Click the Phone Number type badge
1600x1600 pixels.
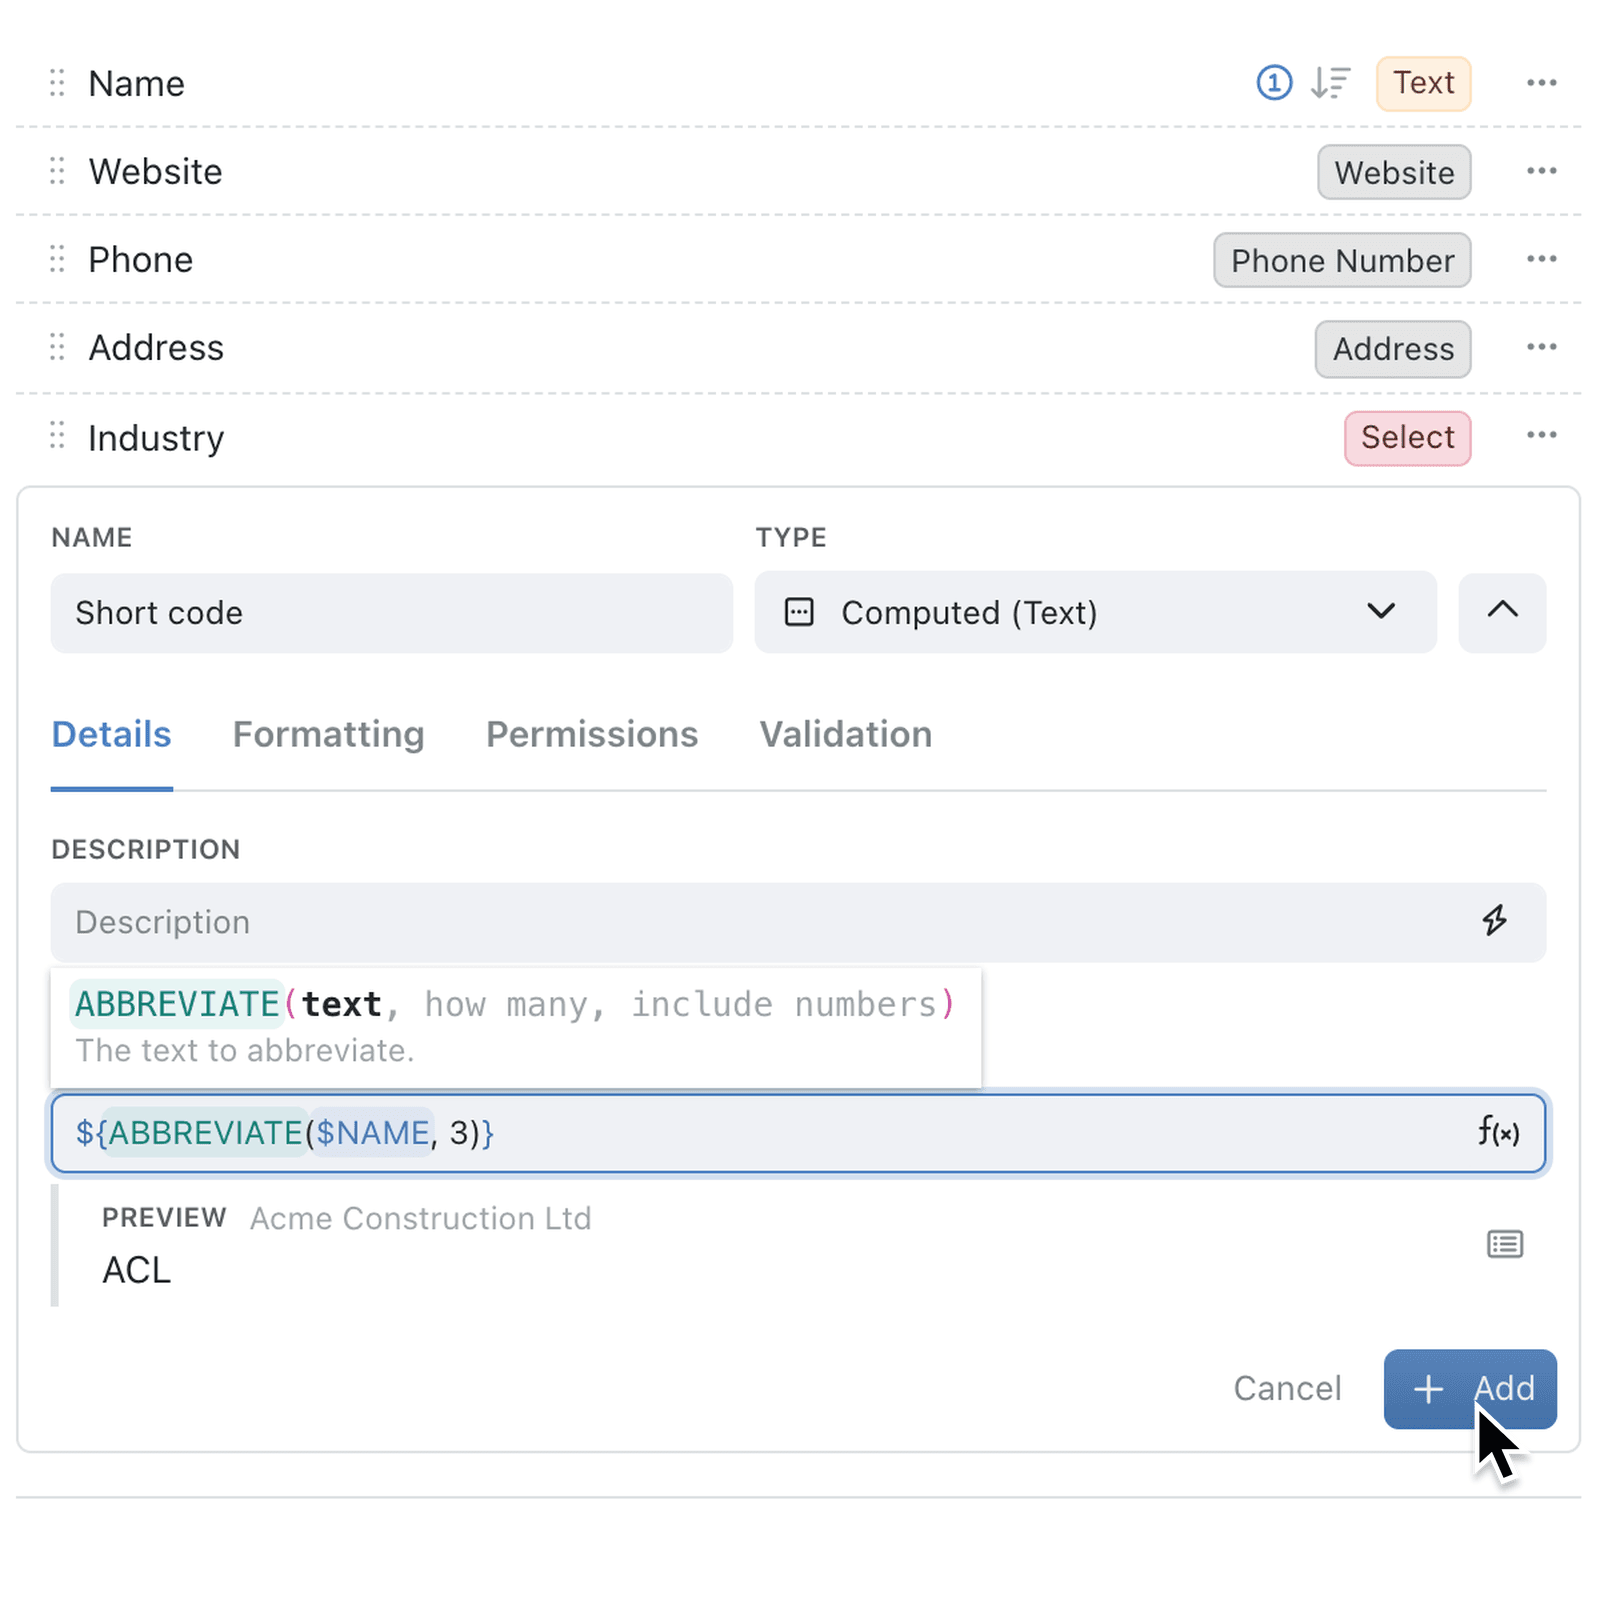1342,260
